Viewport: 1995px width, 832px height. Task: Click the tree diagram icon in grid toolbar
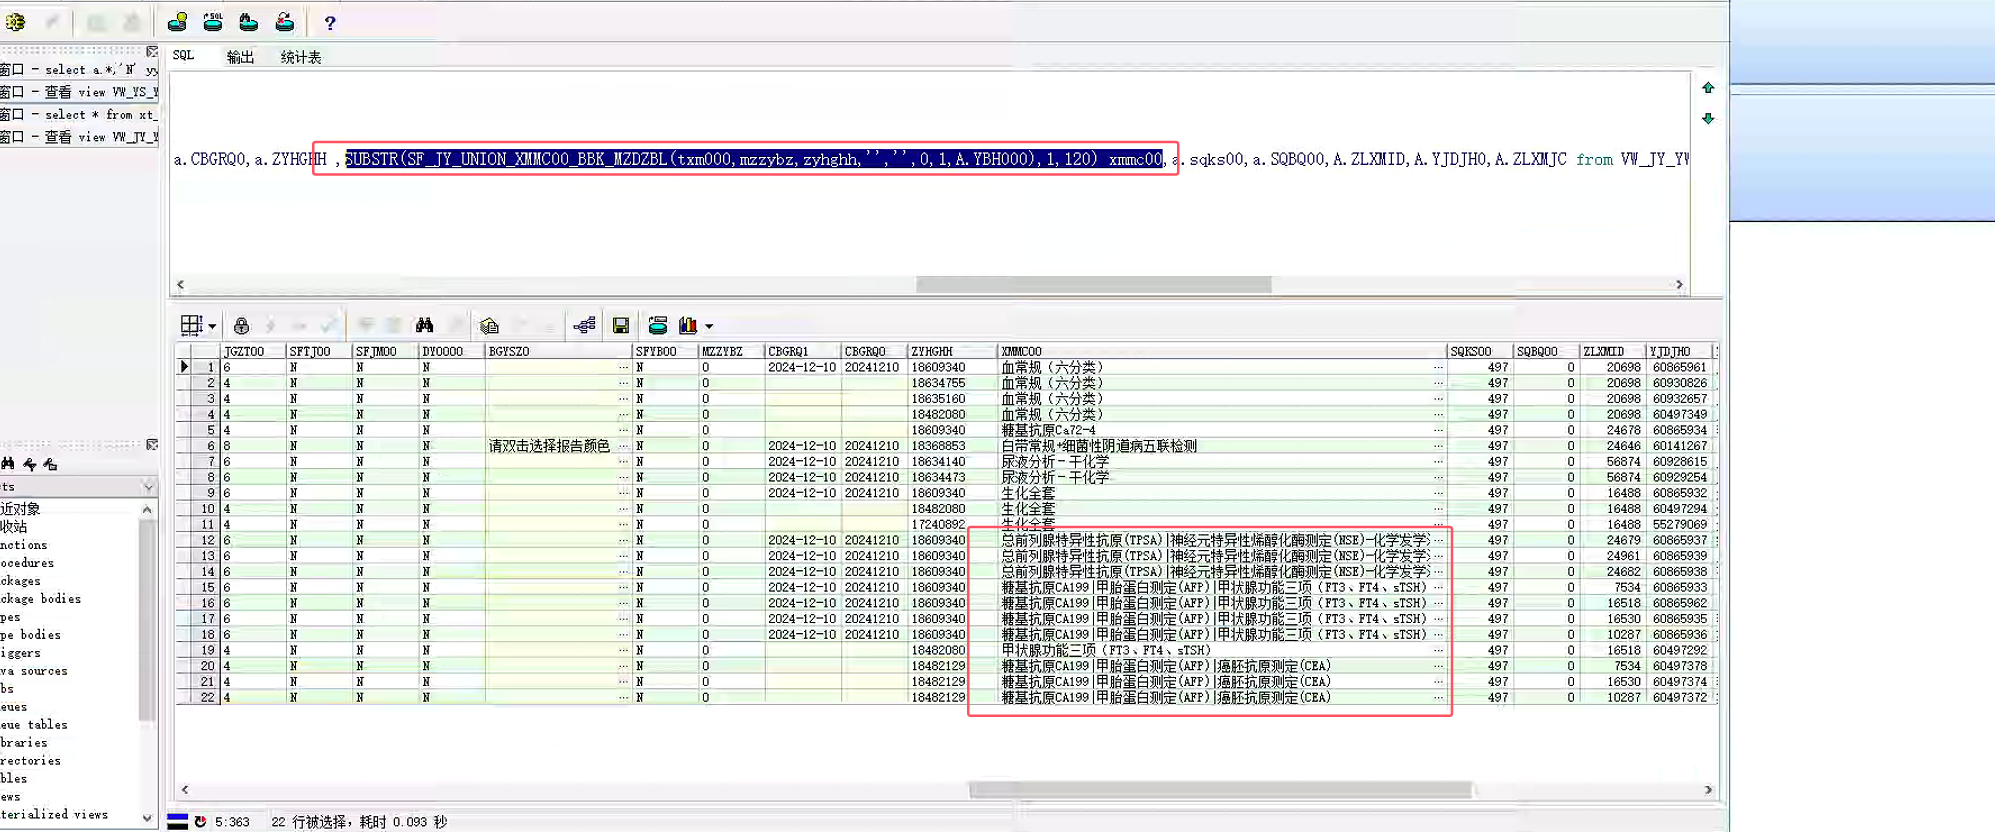(x=584, y=326)
